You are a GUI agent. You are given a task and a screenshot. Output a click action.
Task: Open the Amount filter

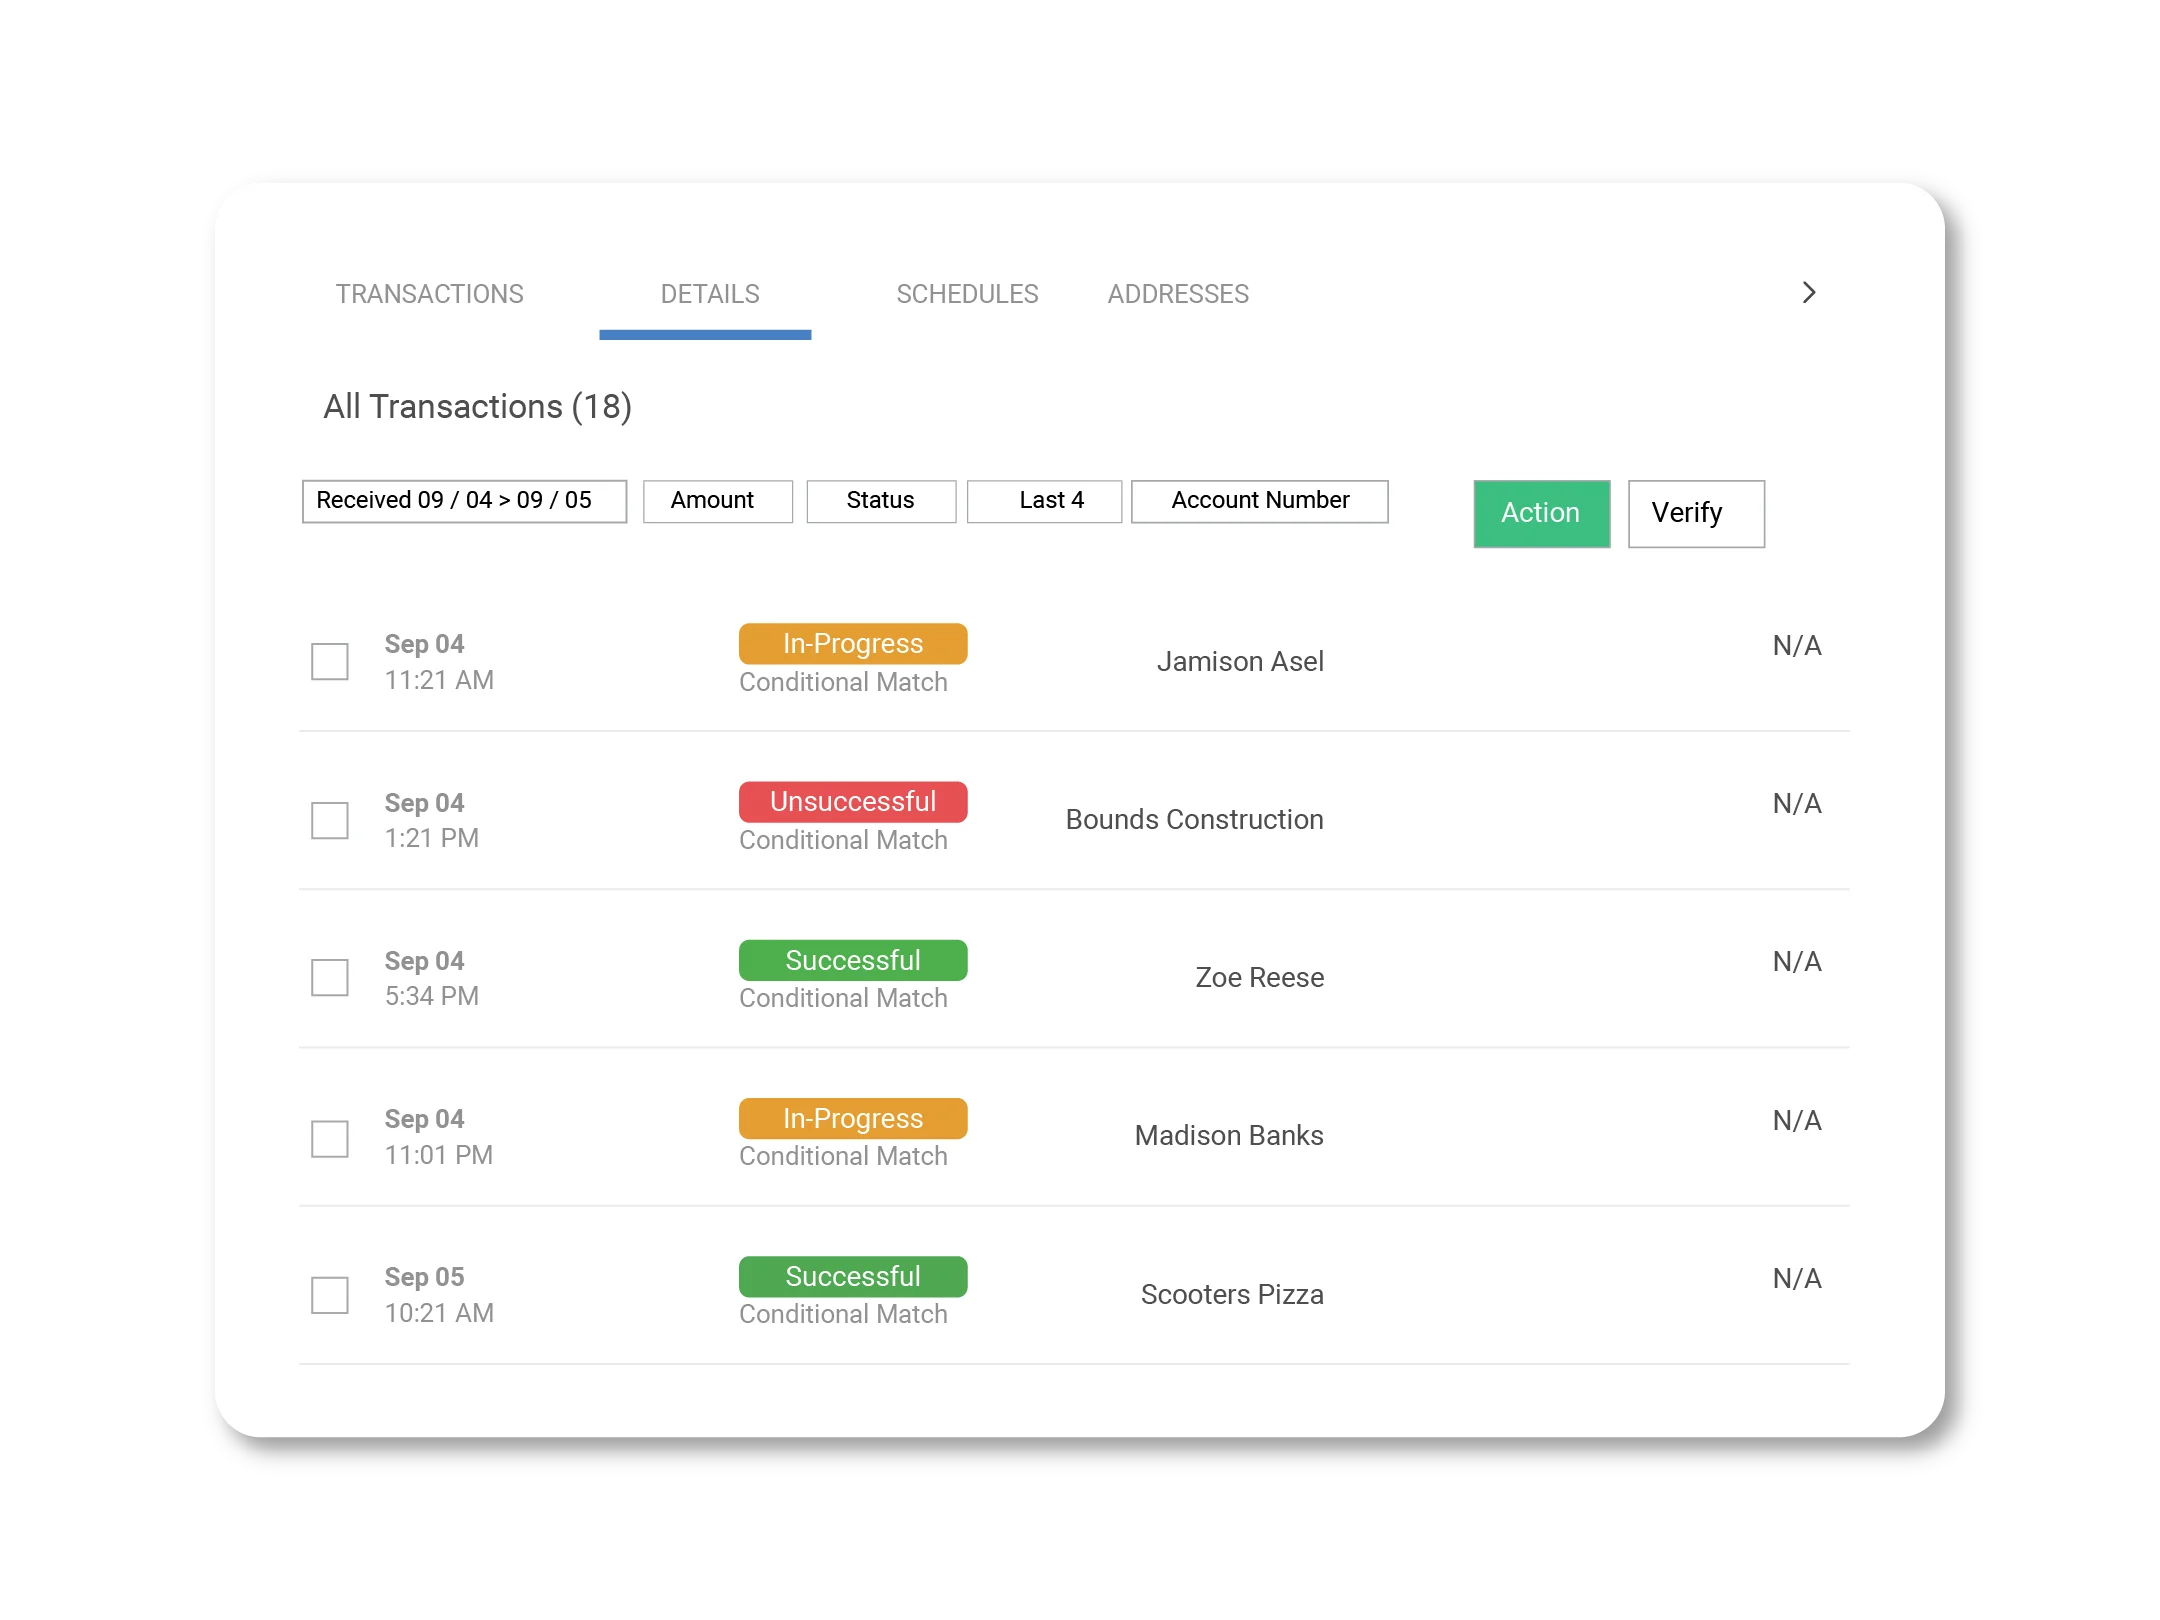(717, 501)
